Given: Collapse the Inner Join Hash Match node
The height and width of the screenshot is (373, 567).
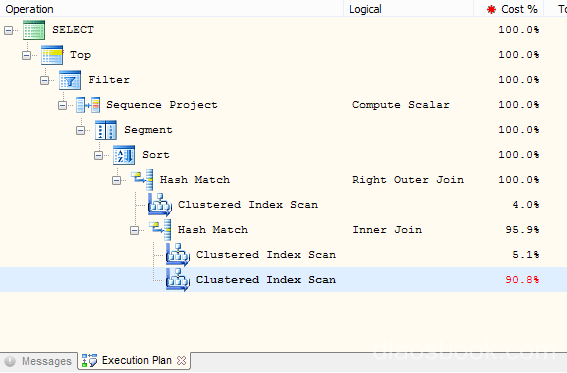Looking at the screenshot, I should pyautogui.click(x=135, y=230).
